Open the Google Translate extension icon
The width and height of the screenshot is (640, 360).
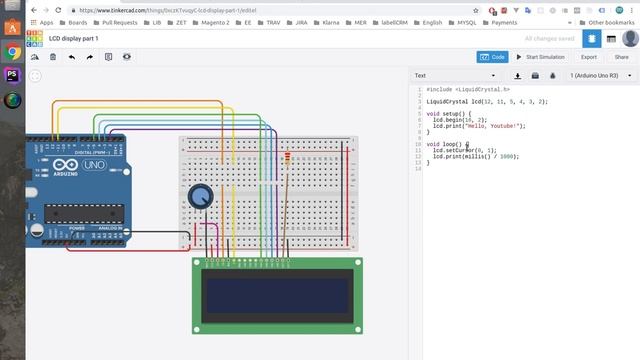pyautogui.click(x=528, y=11)
